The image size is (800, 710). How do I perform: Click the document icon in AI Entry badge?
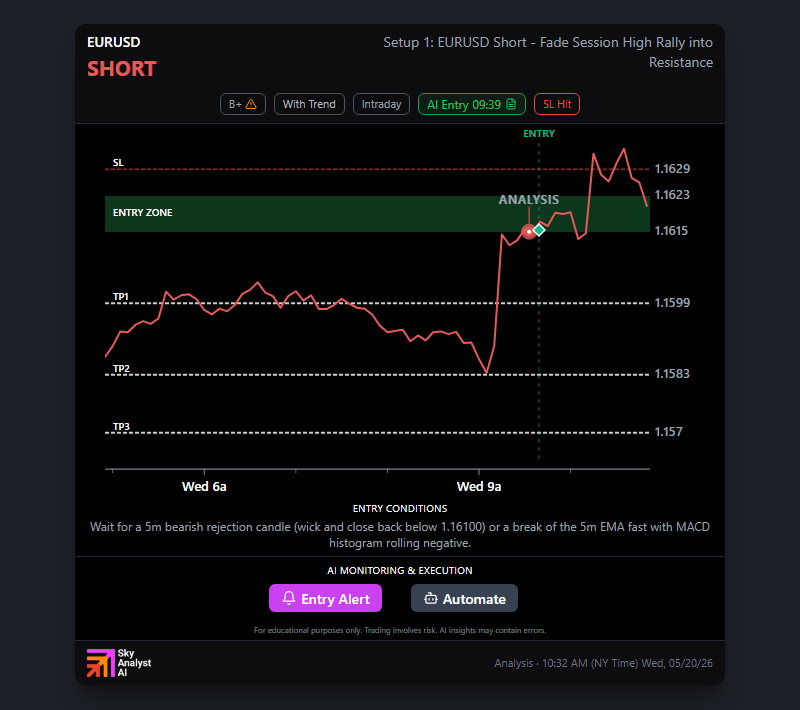[x=511, y=104]
